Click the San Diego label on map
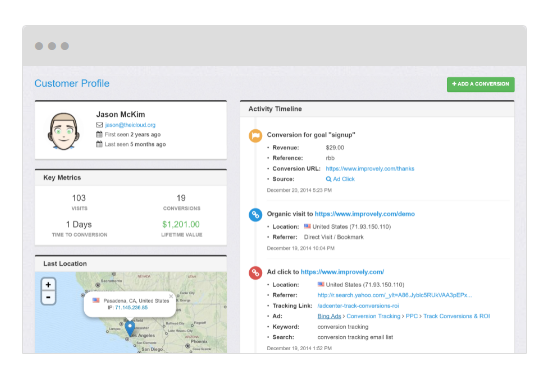The height and width of the screenshot is (380, 540). (x=152, y=349)
